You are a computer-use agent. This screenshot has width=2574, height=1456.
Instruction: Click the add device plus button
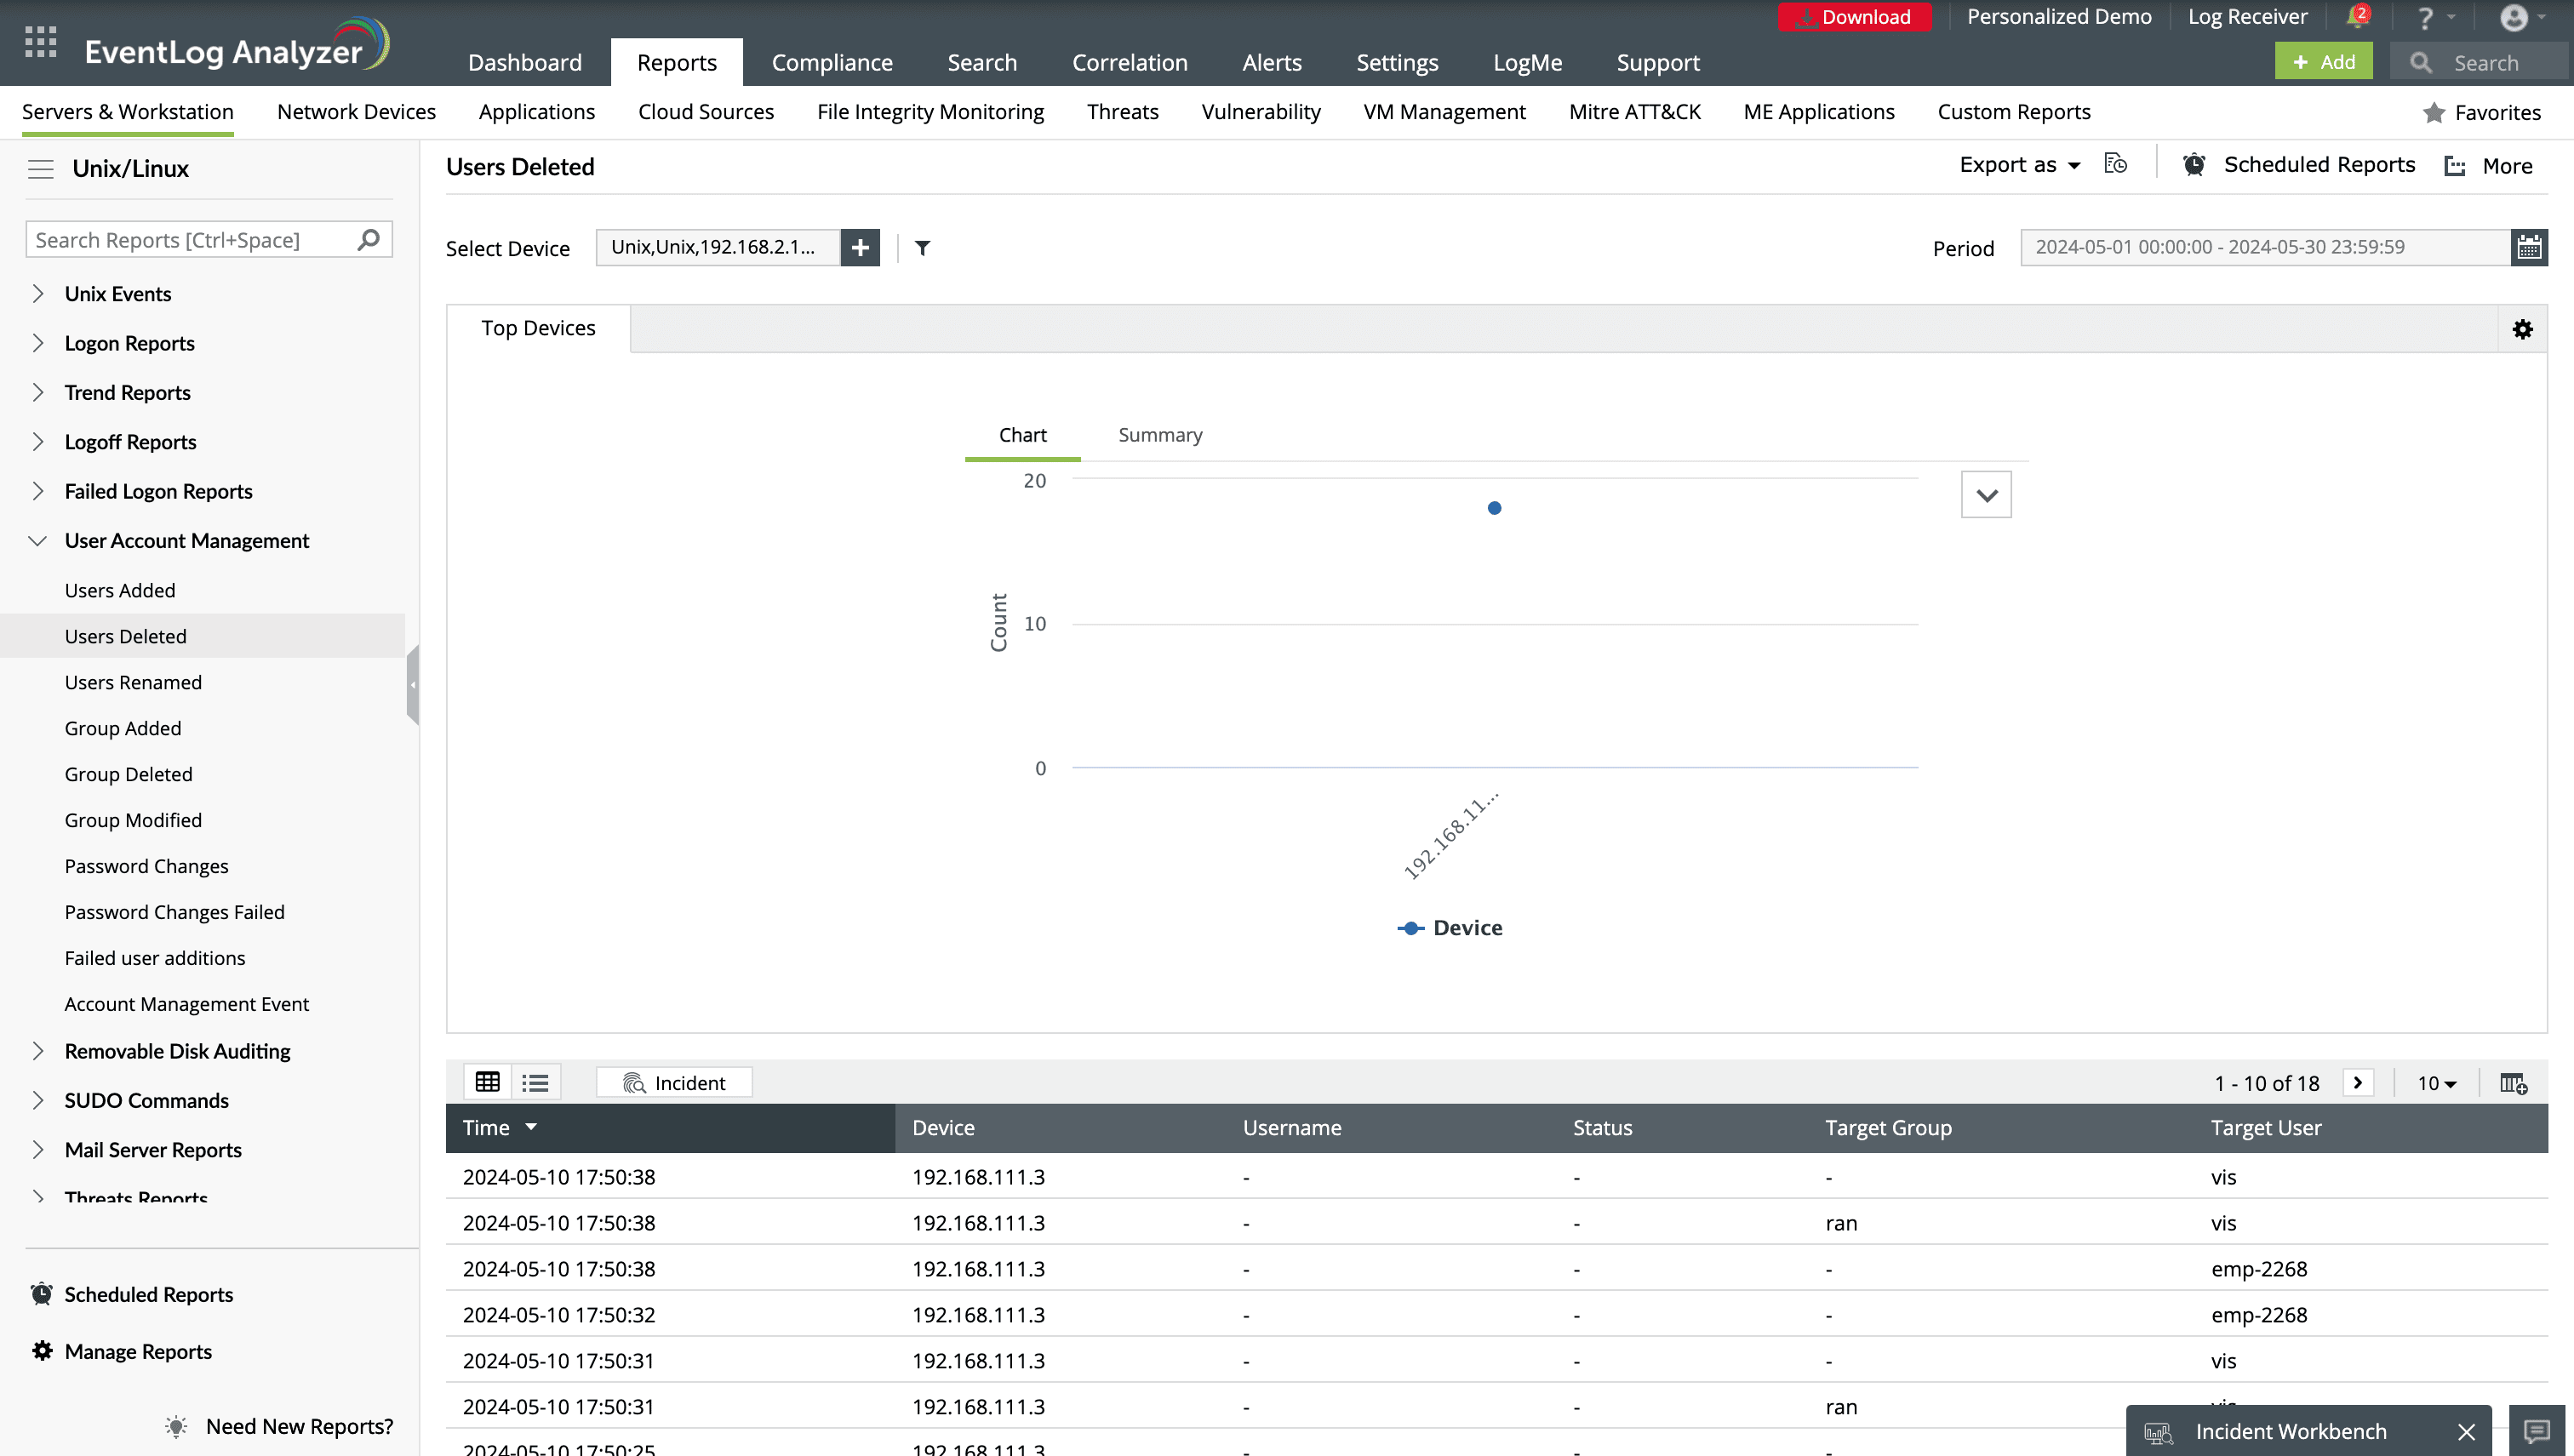click(x=860, y=248)
